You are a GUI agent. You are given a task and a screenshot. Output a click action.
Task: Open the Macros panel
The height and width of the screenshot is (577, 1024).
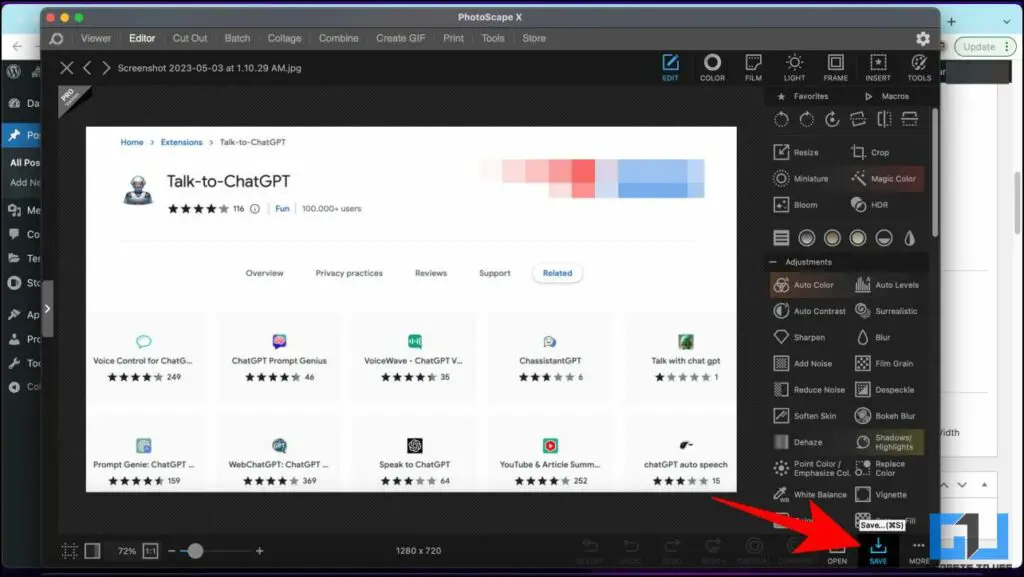pos(888,96)
